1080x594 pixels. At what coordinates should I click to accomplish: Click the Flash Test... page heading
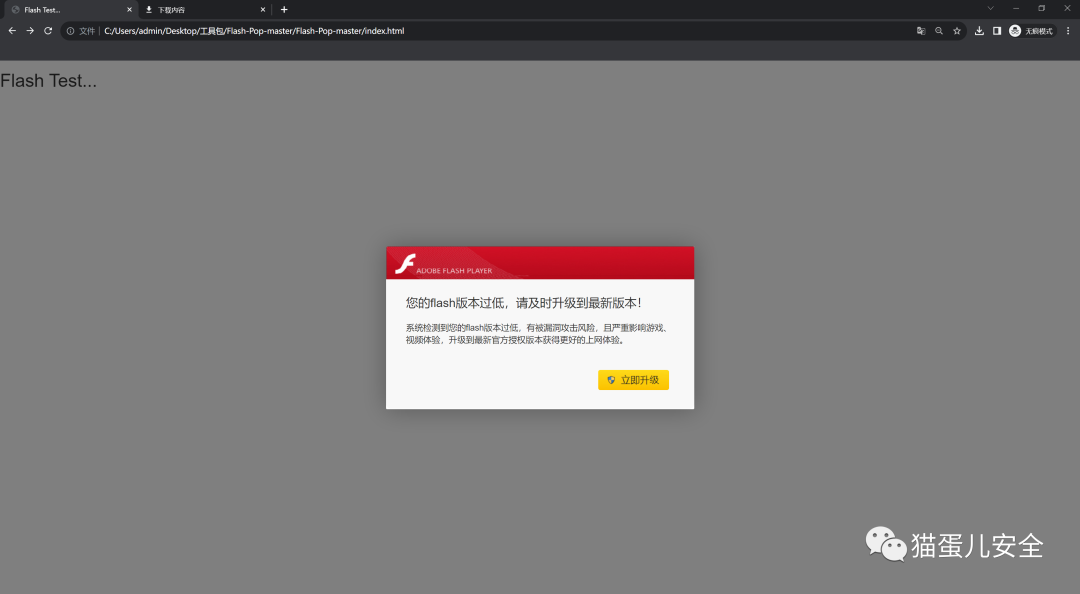(48, 81)
